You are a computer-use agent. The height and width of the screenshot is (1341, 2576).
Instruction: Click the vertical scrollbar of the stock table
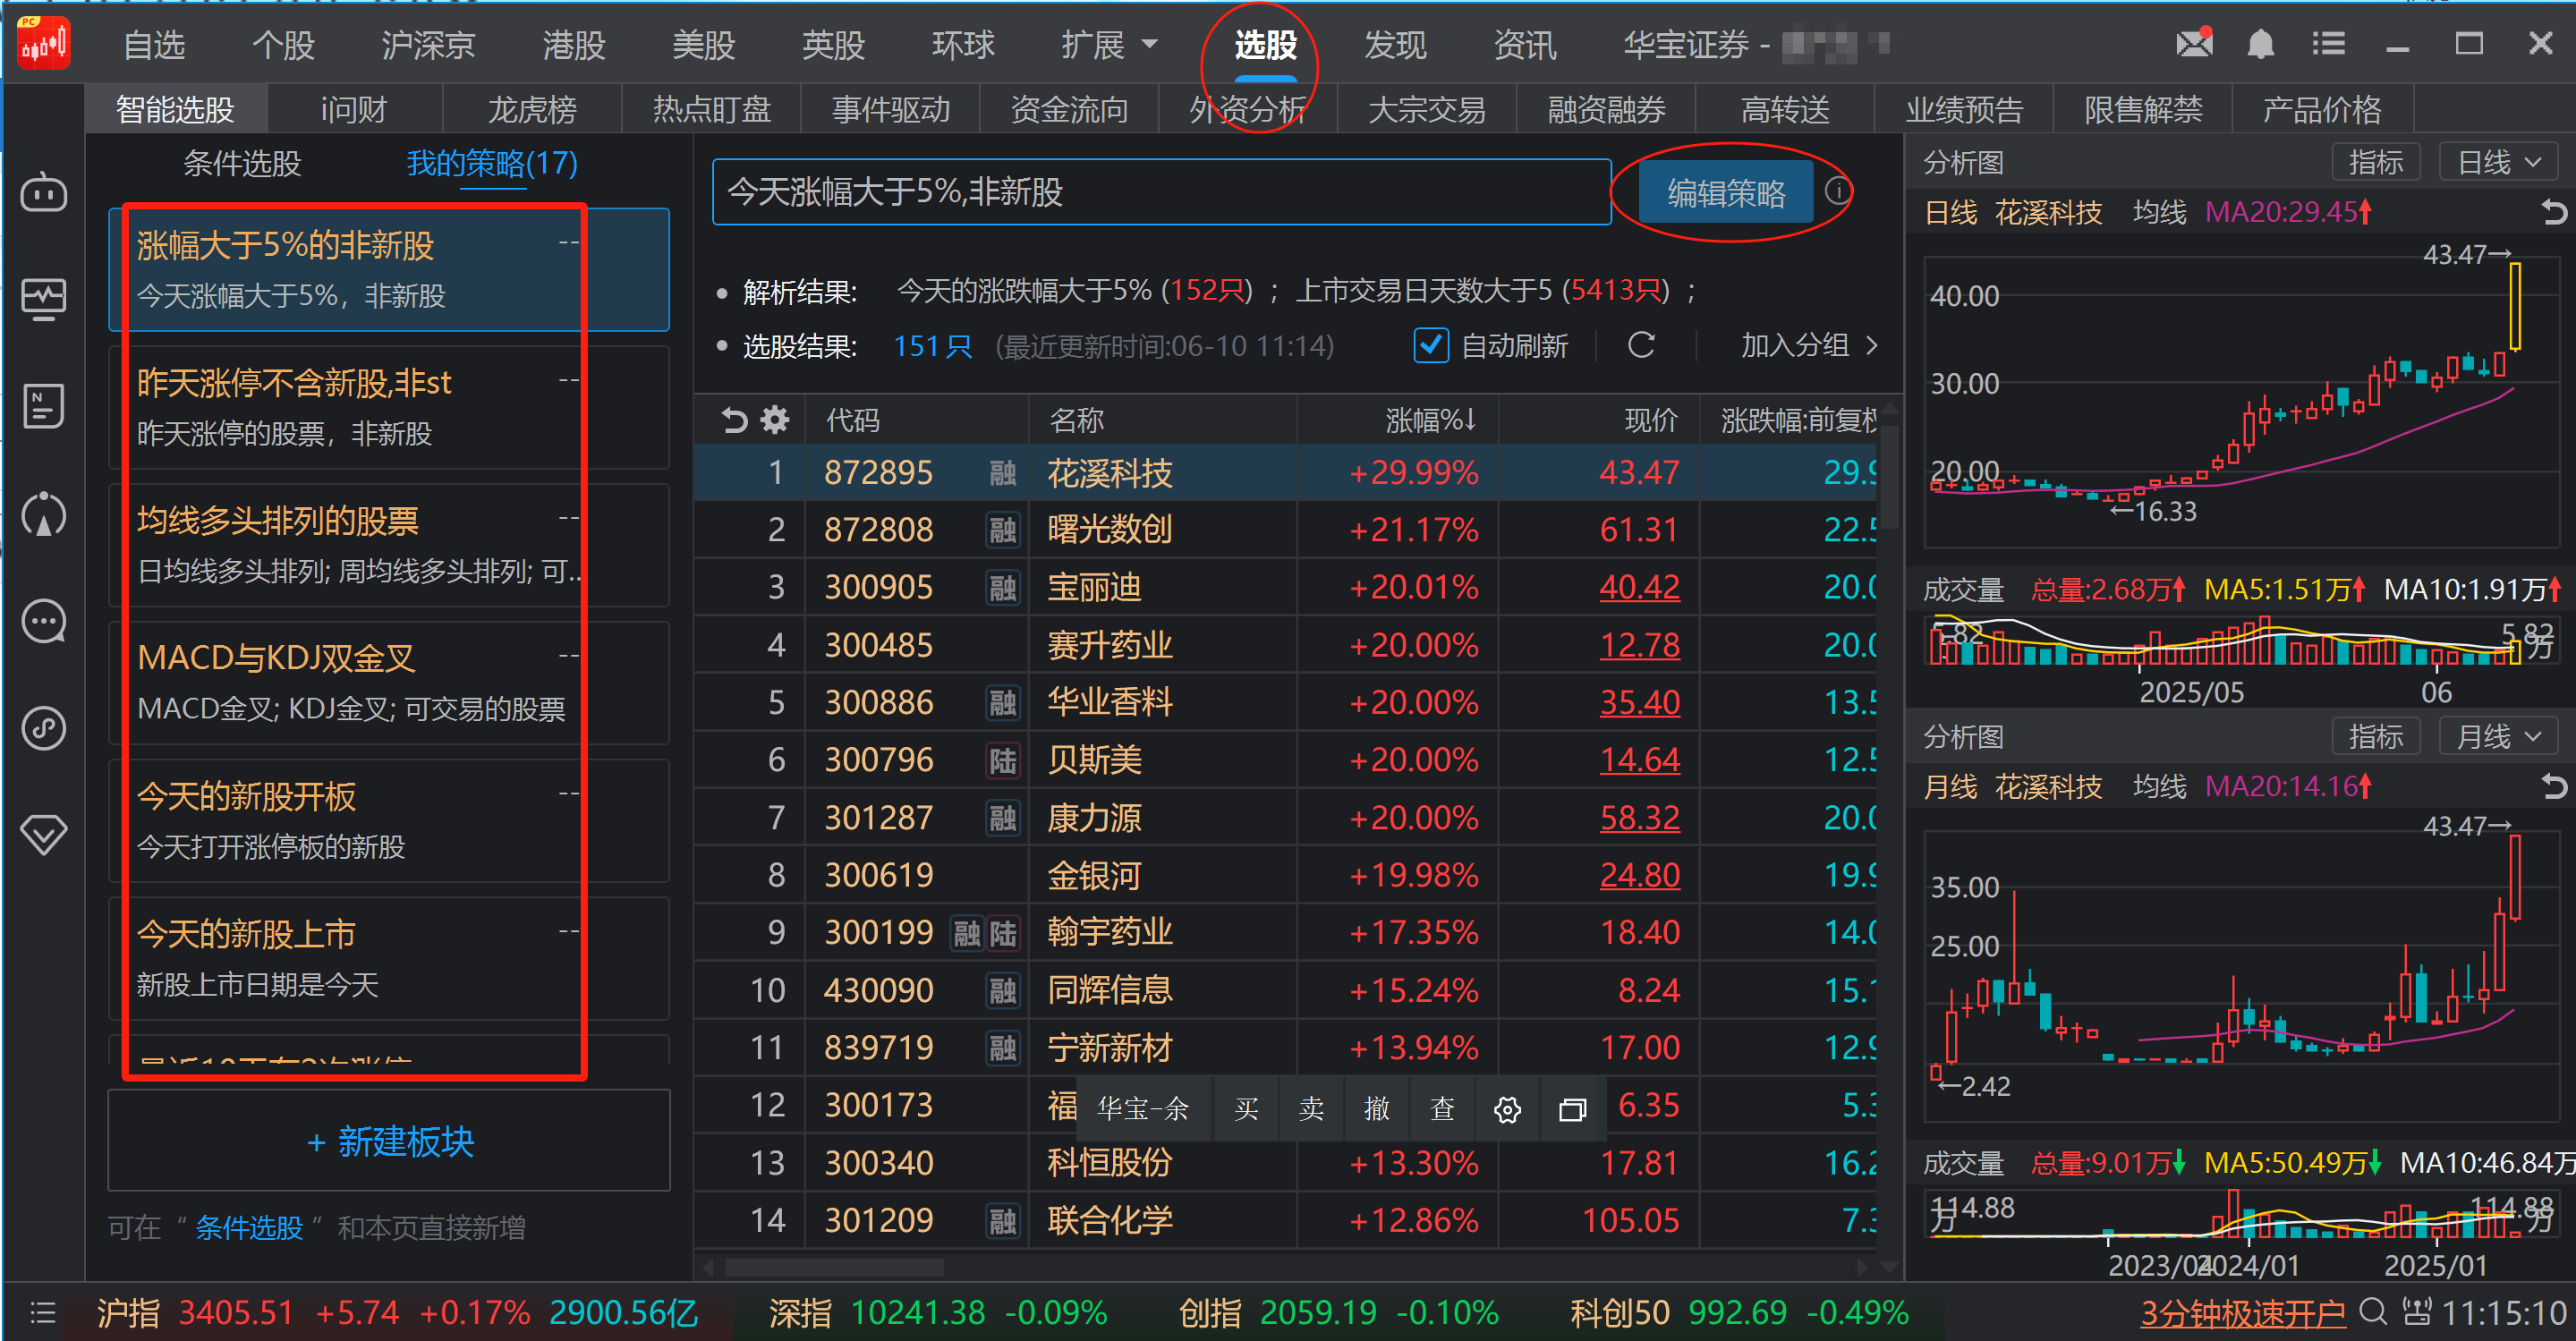coord(1889,478)
